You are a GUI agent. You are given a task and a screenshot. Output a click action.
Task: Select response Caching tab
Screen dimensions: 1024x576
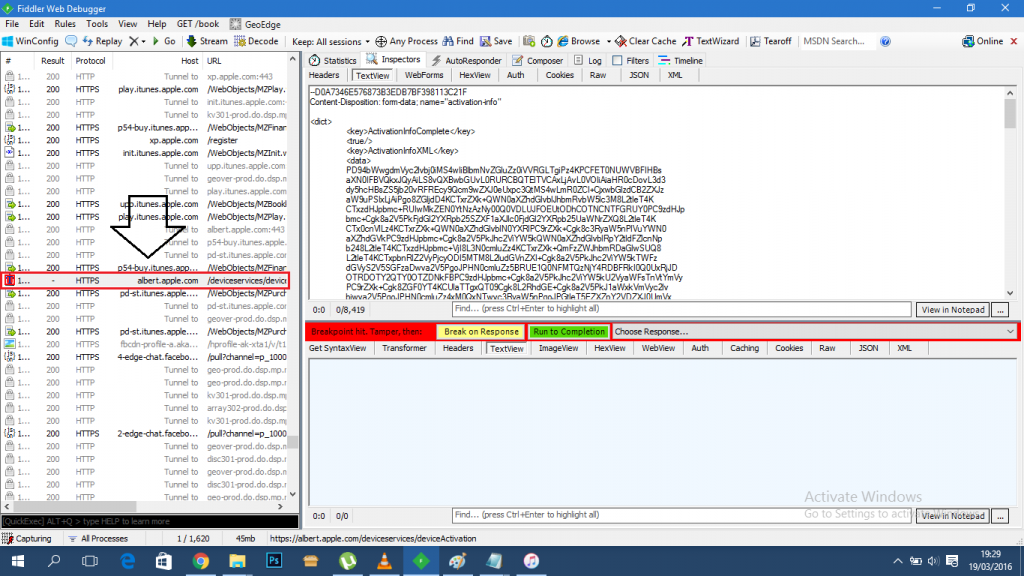tap(744, 348)
